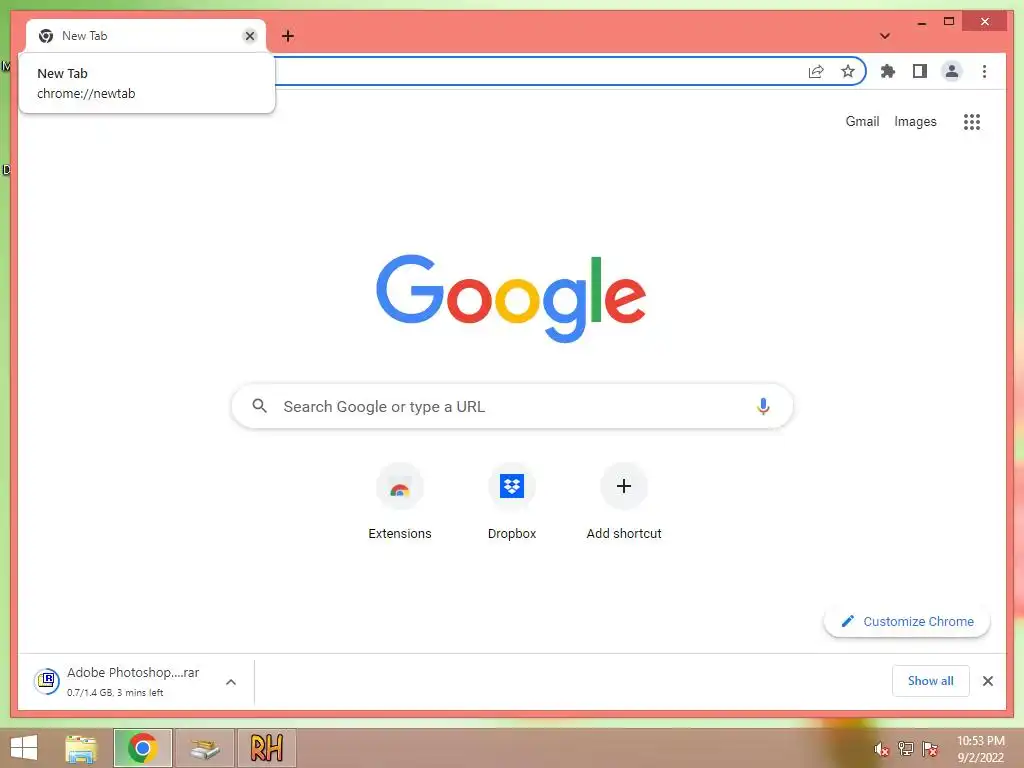The height and width of the screenshot is (768, 1024).
Task: Maximize the Chrome window
Action: pos(949,22)
